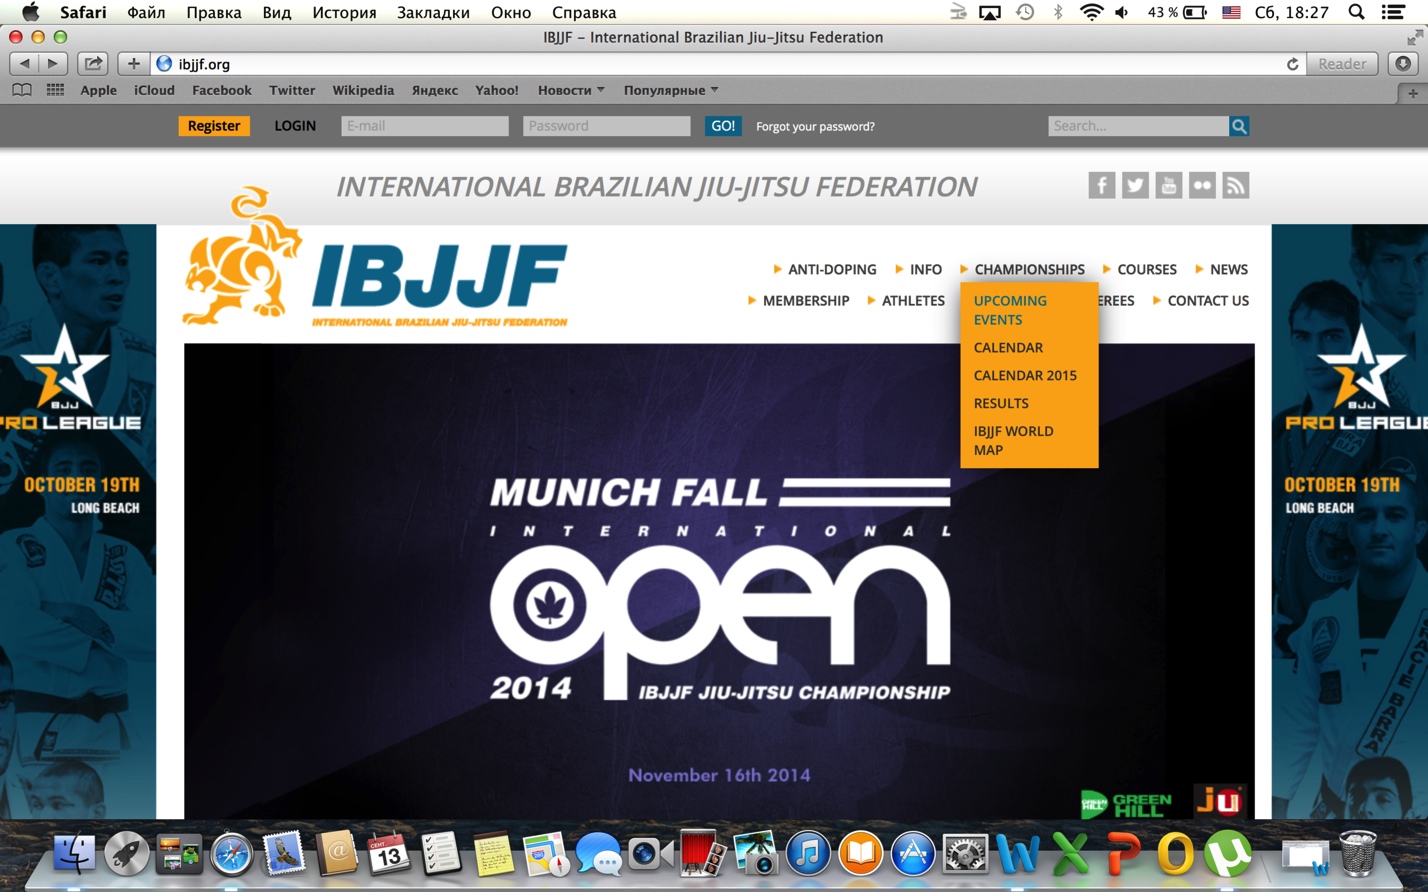This screenshot has width=1428, height=892.
Task: Open the История menu in the menu bar
Action: tap(344, 12)
